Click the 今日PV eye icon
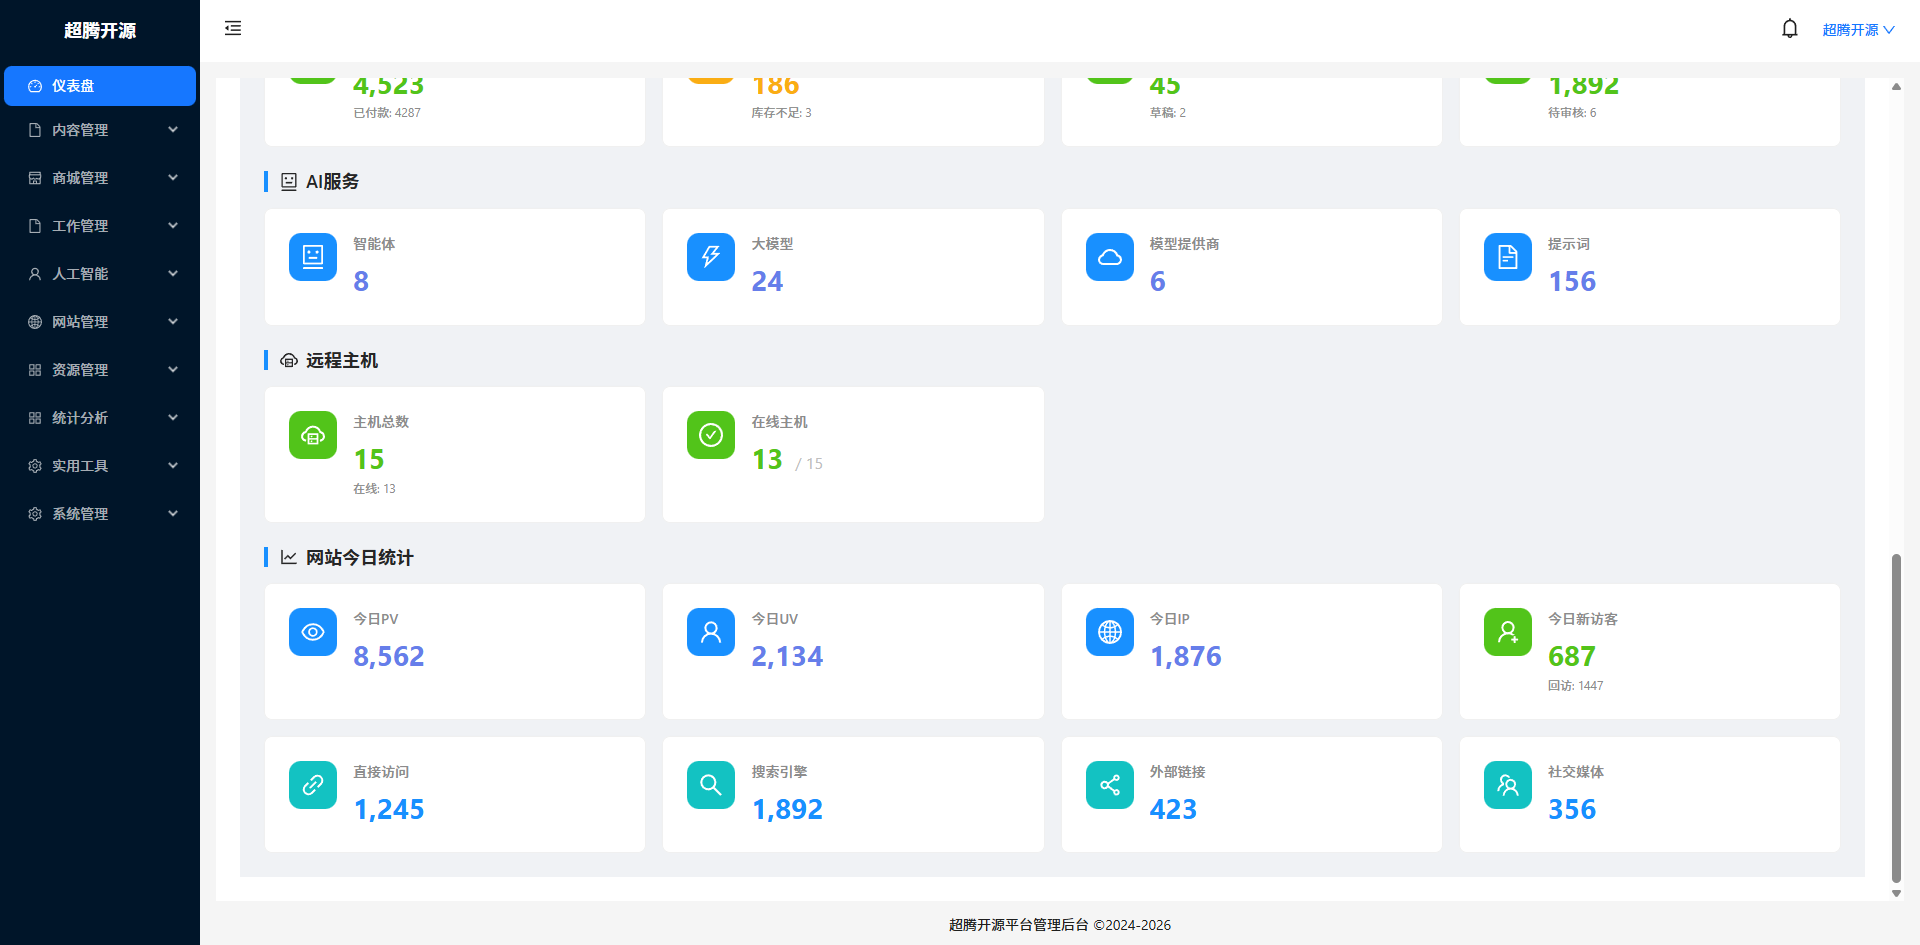 coord(313,632)
